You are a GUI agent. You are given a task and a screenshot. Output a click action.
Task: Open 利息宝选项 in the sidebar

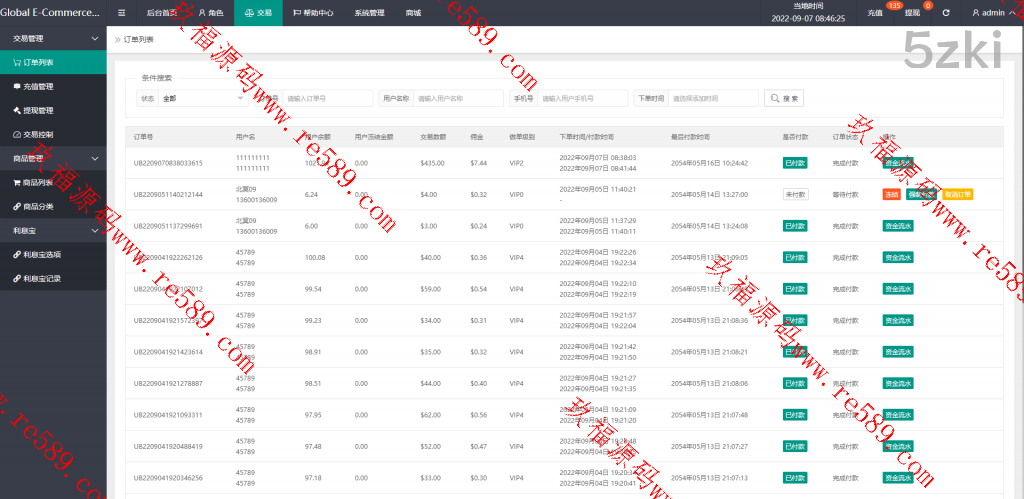[x=42, y=254]
